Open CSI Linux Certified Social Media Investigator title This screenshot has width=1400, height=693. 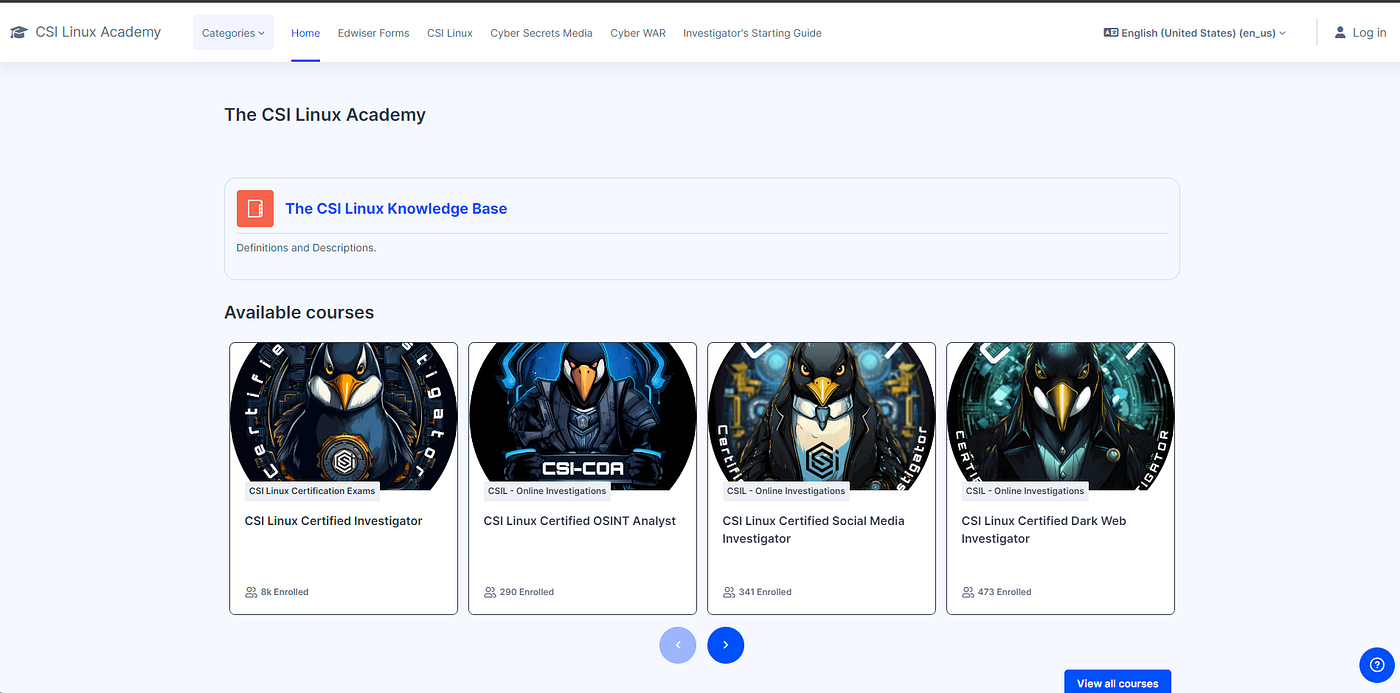[x=814, y=530]
